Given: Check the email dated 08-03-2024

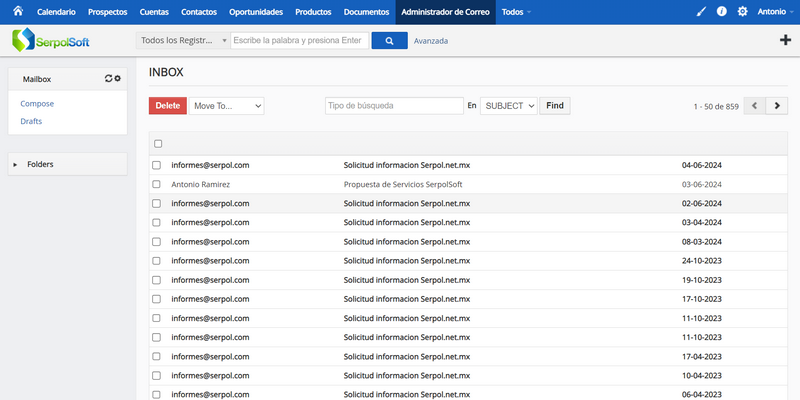Looking at the screenshot, I should (157, 242).
